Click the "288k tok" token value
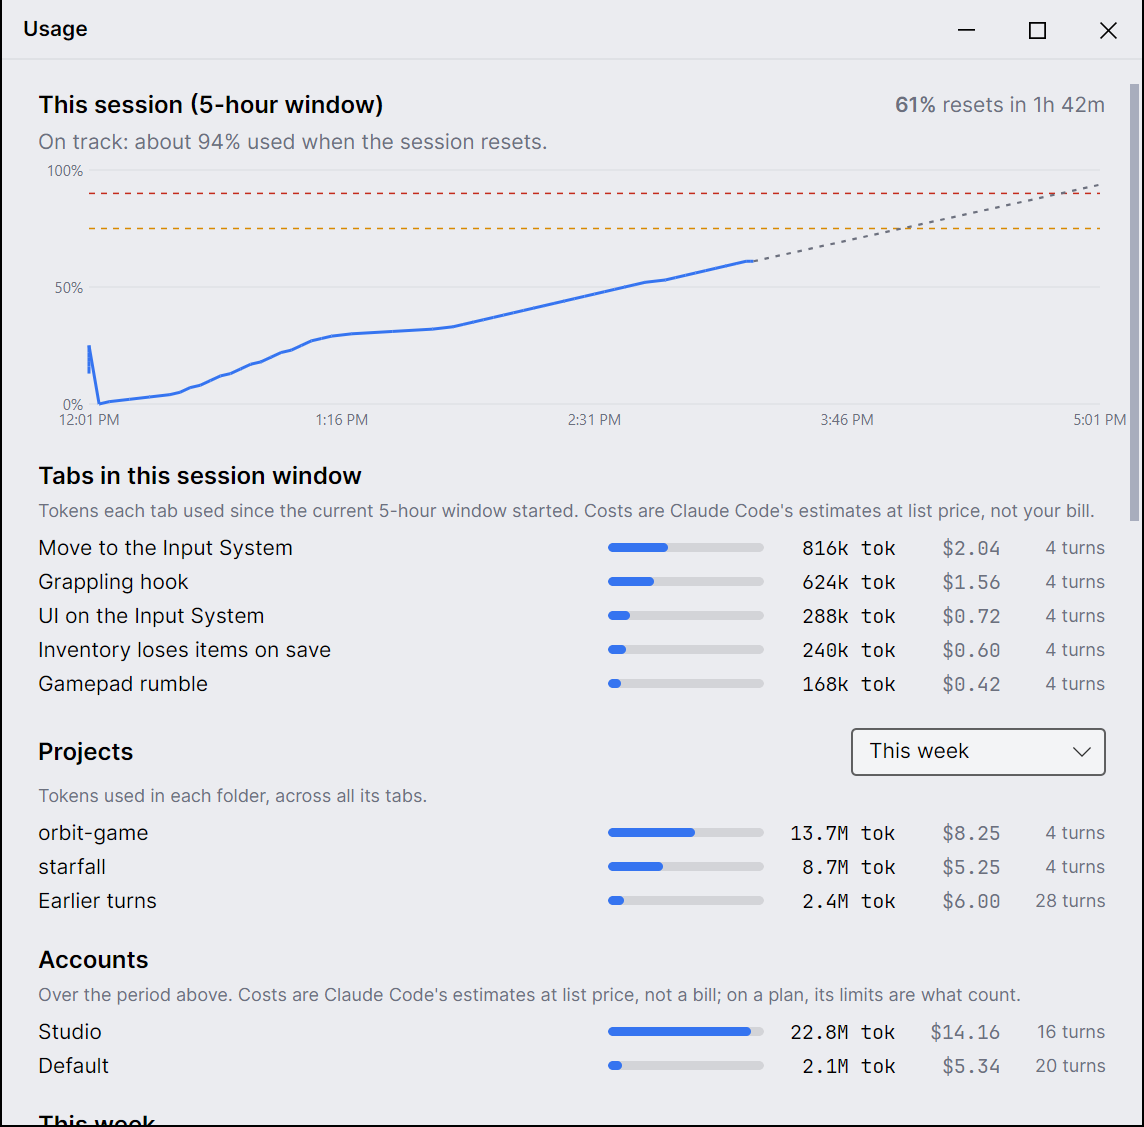1144x1127 pixels. [x=849, y=616]
